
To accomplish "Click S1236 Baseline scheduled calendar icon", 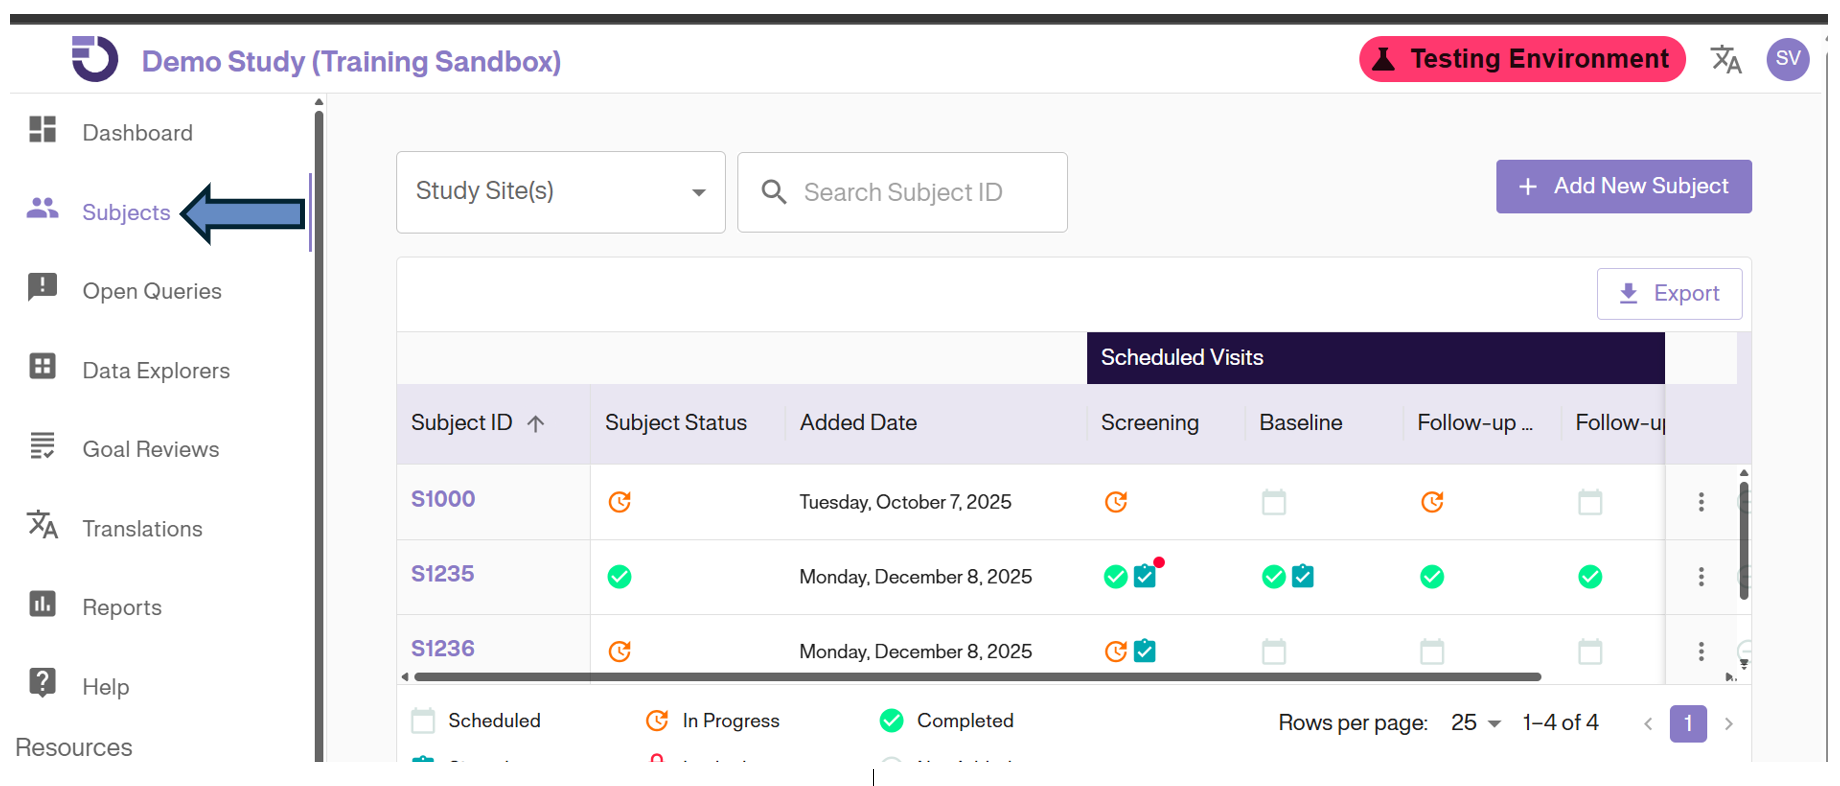I will pos(1273,652).
